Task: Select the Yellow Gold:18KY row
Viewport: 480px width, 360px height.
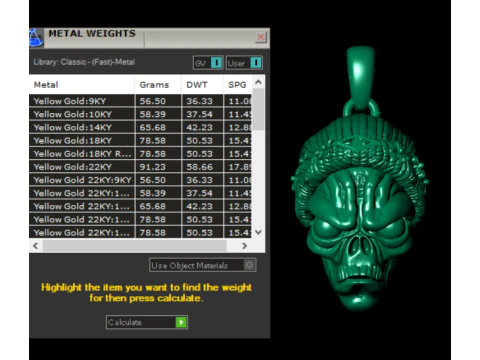Action: 140,141
